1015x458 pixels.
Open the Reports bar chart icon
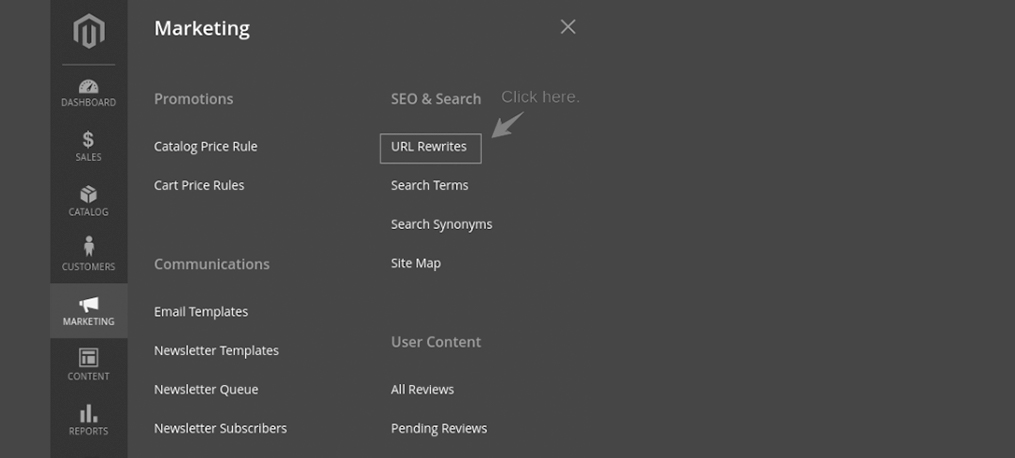(x=89, y=413)
